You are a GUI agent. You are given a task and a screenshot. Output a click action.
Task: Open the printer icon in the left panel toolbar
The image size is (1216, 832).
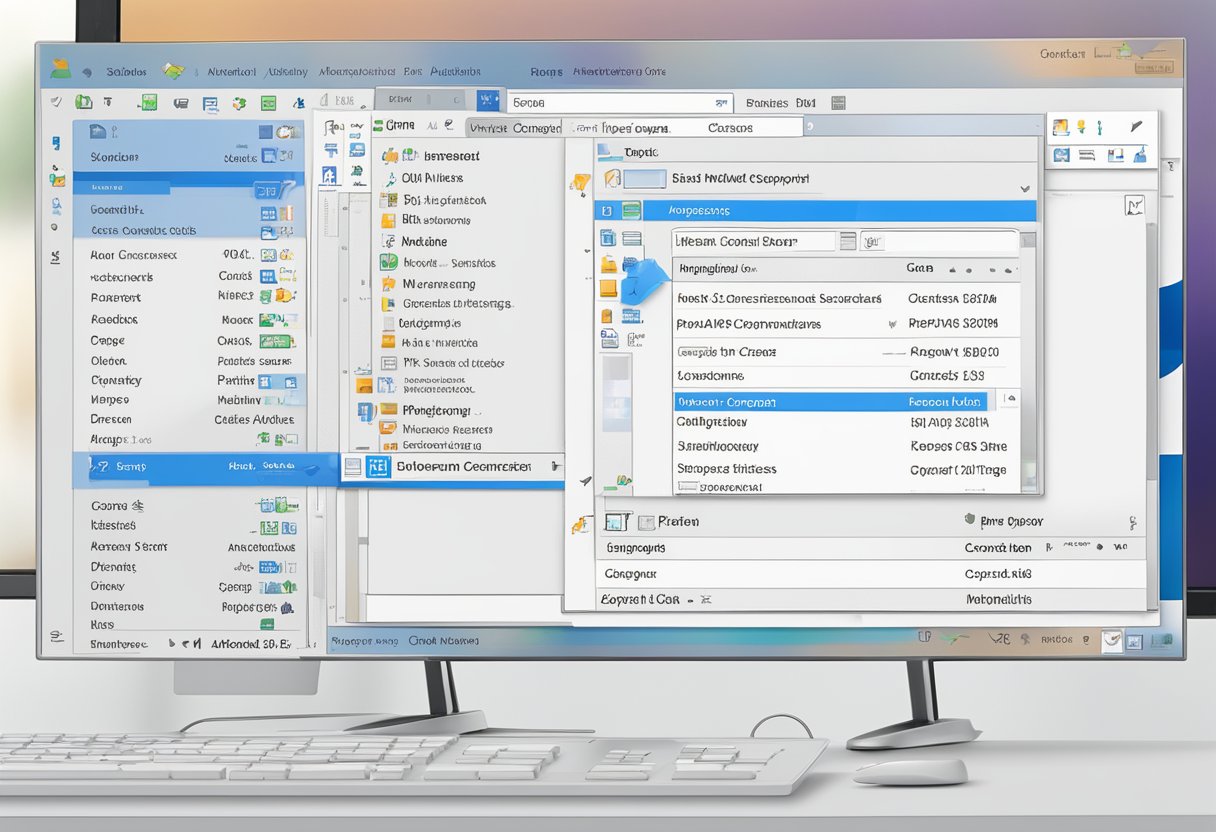(108, 101)
